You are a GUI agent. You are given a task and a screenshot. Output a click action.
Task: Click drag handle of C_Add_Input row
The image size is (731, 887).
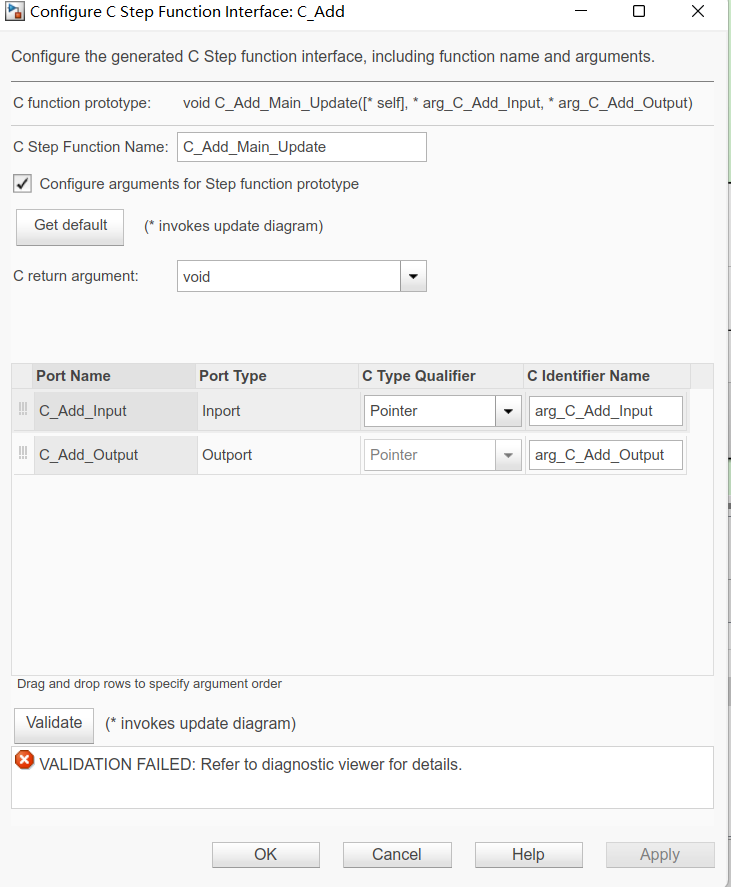pyautogui.click(x=23, y=409)
